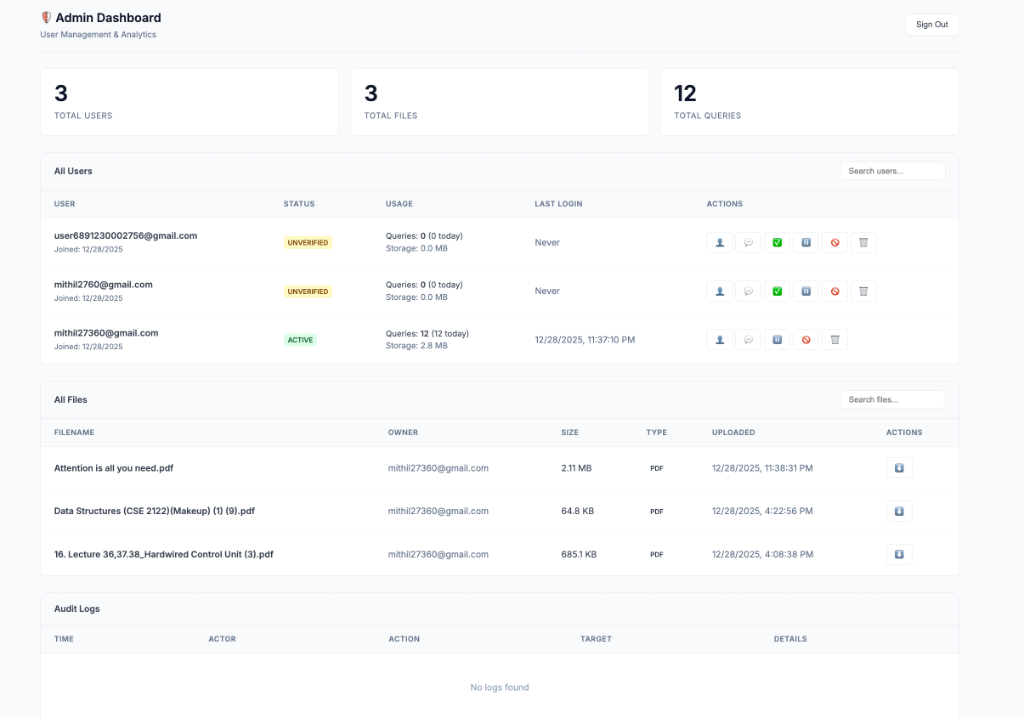Image resolution: width=1024 pixels, height=719 pixels.
Task: Collapse the All Files panel
Action: 68,399
